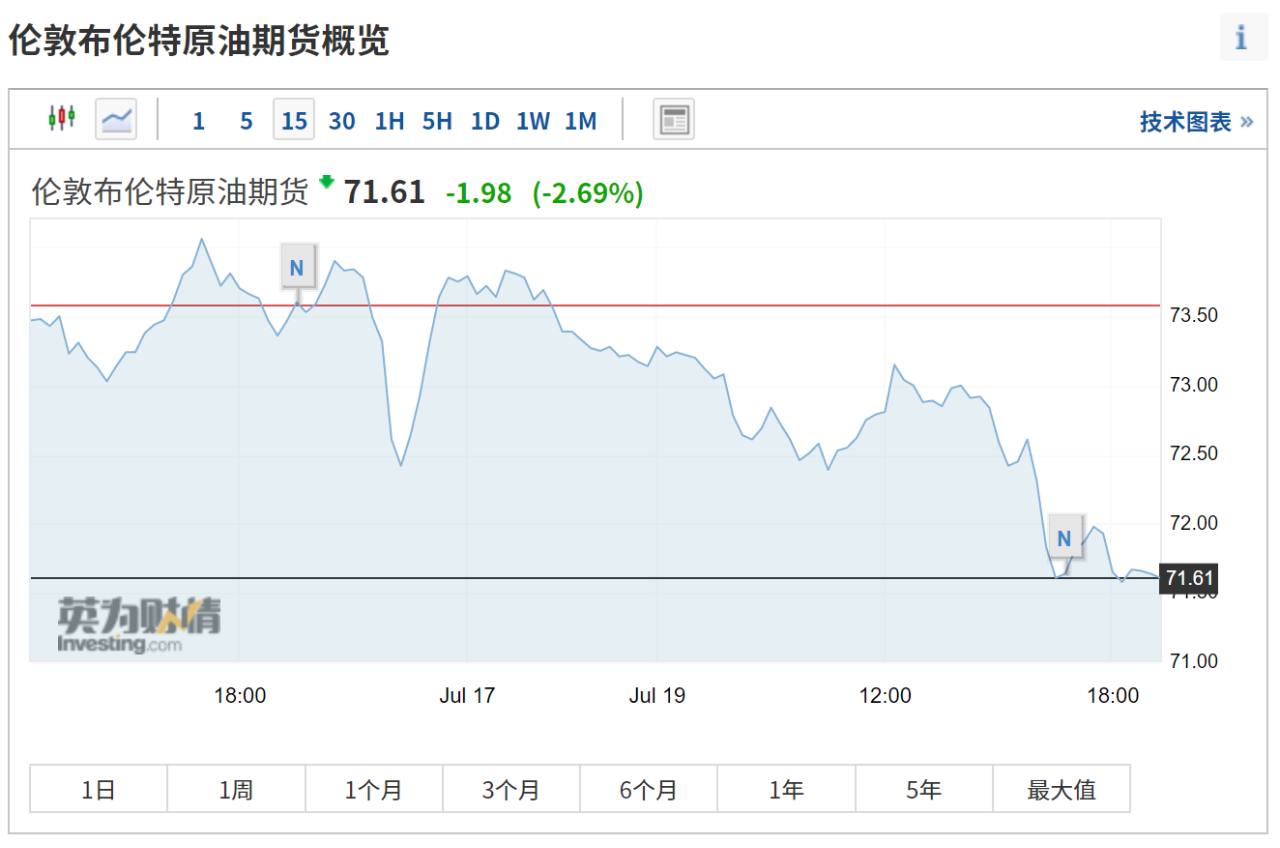1280x848 pixels.
Task: Select the 1 minute interval
Action: click(198, 121)
